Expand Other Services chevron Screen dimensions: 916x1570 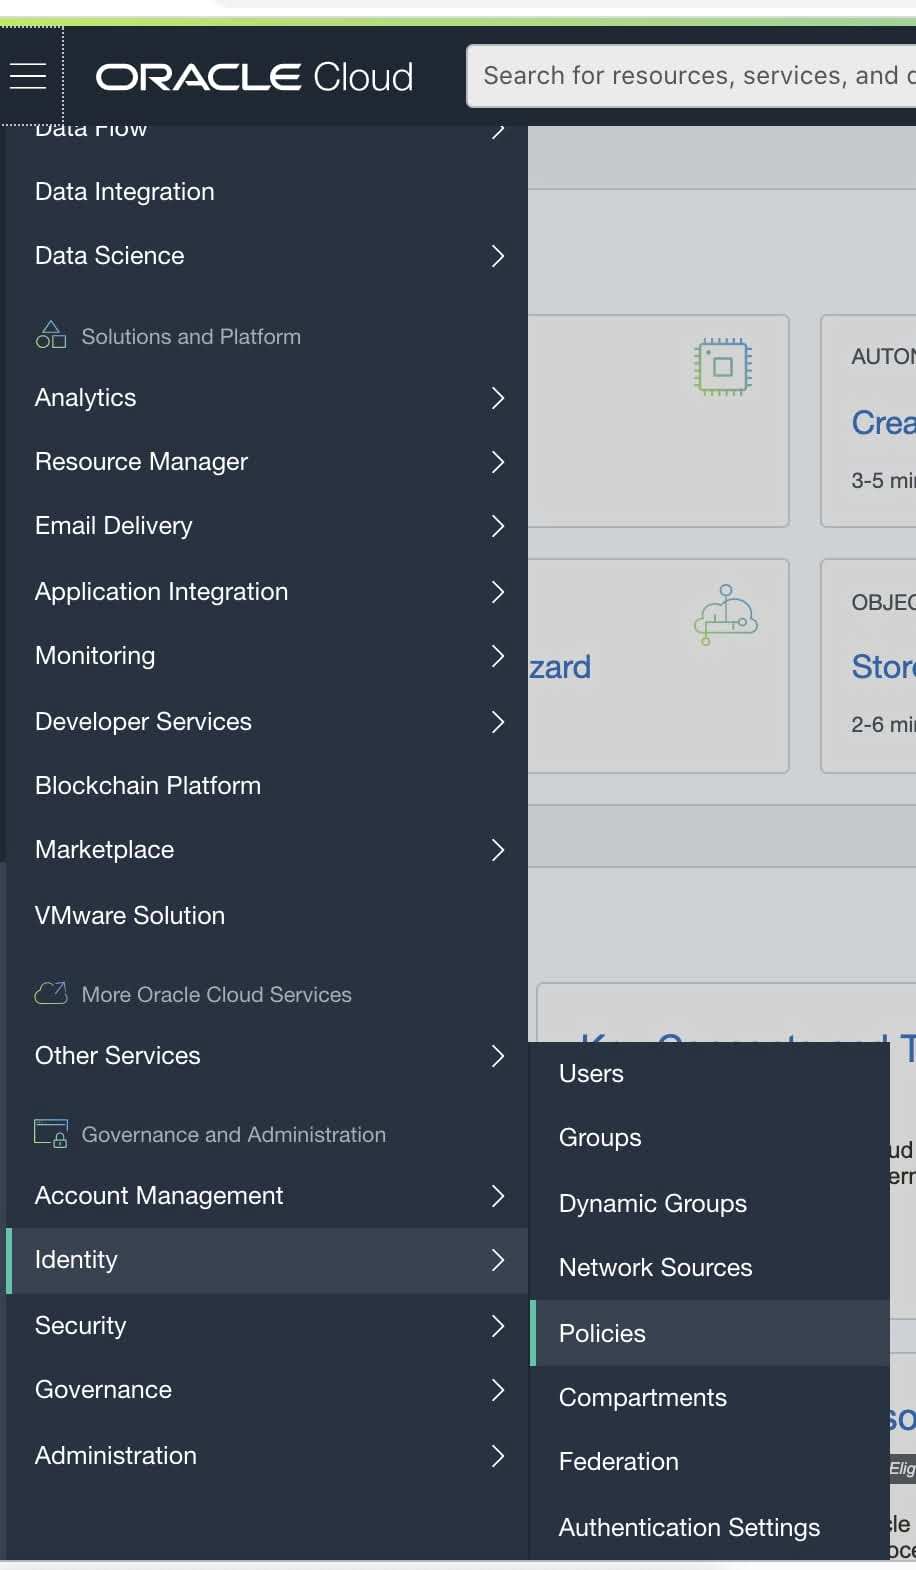[498, 1056]
